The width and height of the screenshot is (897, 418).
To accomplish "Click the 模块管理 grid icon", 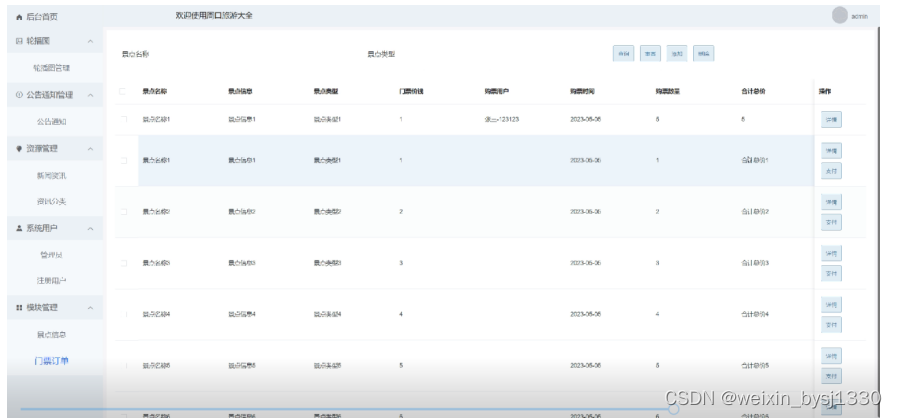I will point(19,308).
